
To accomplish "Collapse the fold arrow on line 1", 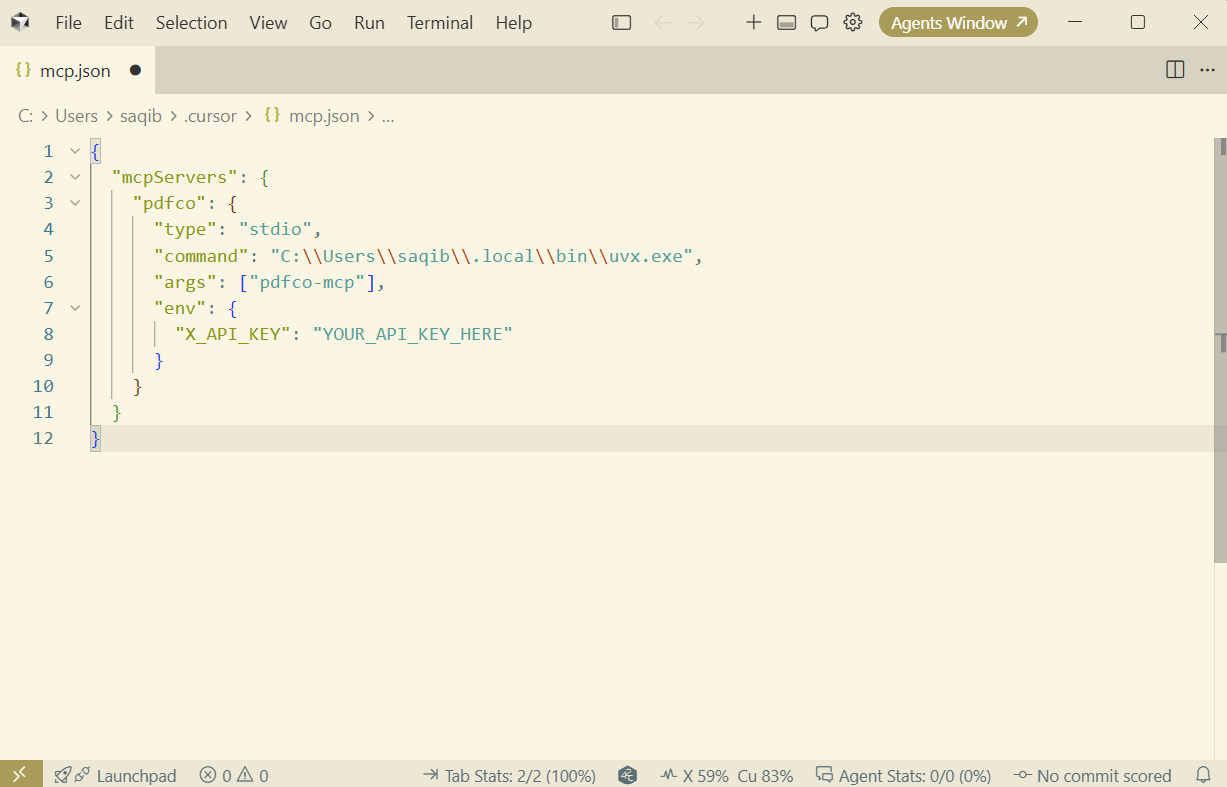I will click(74, 151).
